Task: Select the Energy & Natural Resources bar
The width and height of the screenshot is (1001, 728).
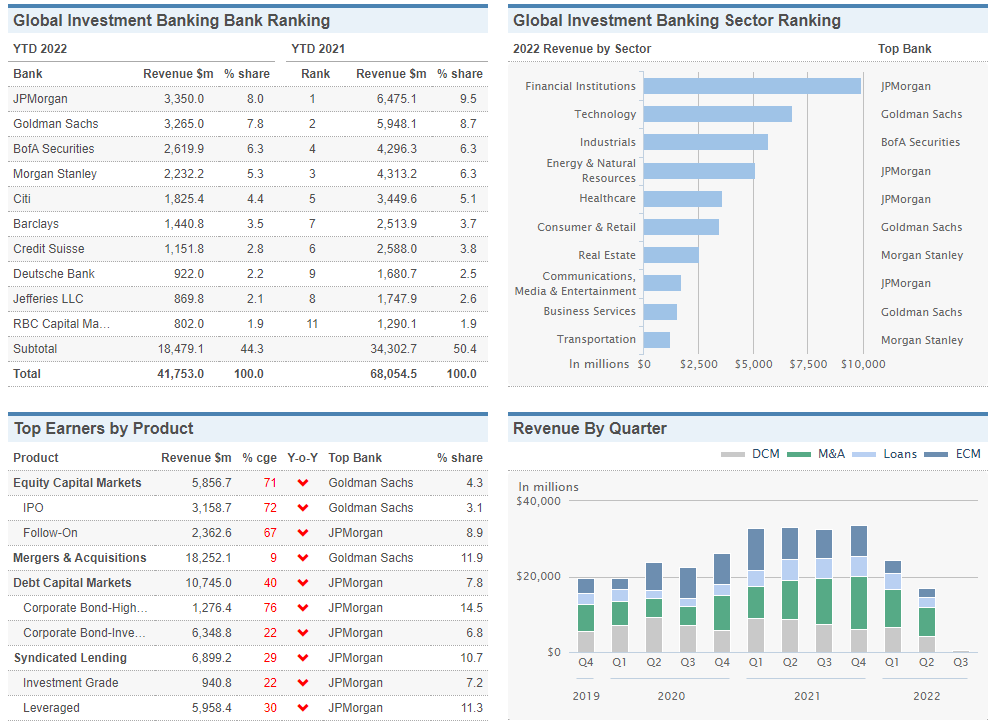Action: 699,171
